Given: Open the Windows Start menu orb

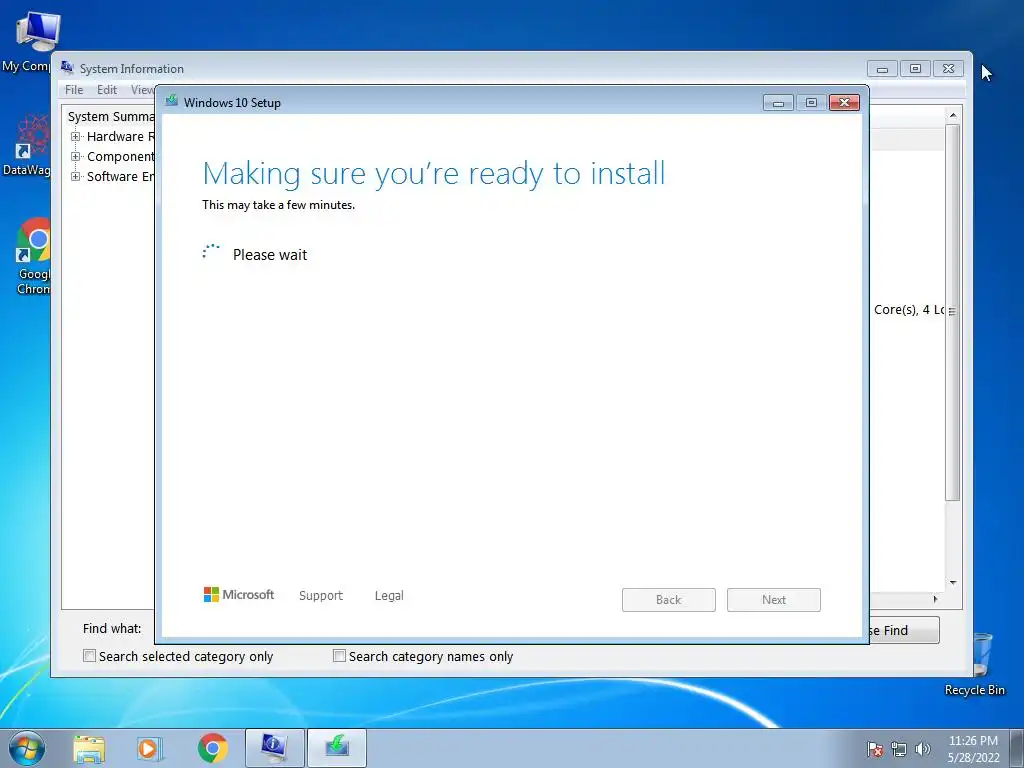Looking at the screenshot, I should click(x=27, y=748).
